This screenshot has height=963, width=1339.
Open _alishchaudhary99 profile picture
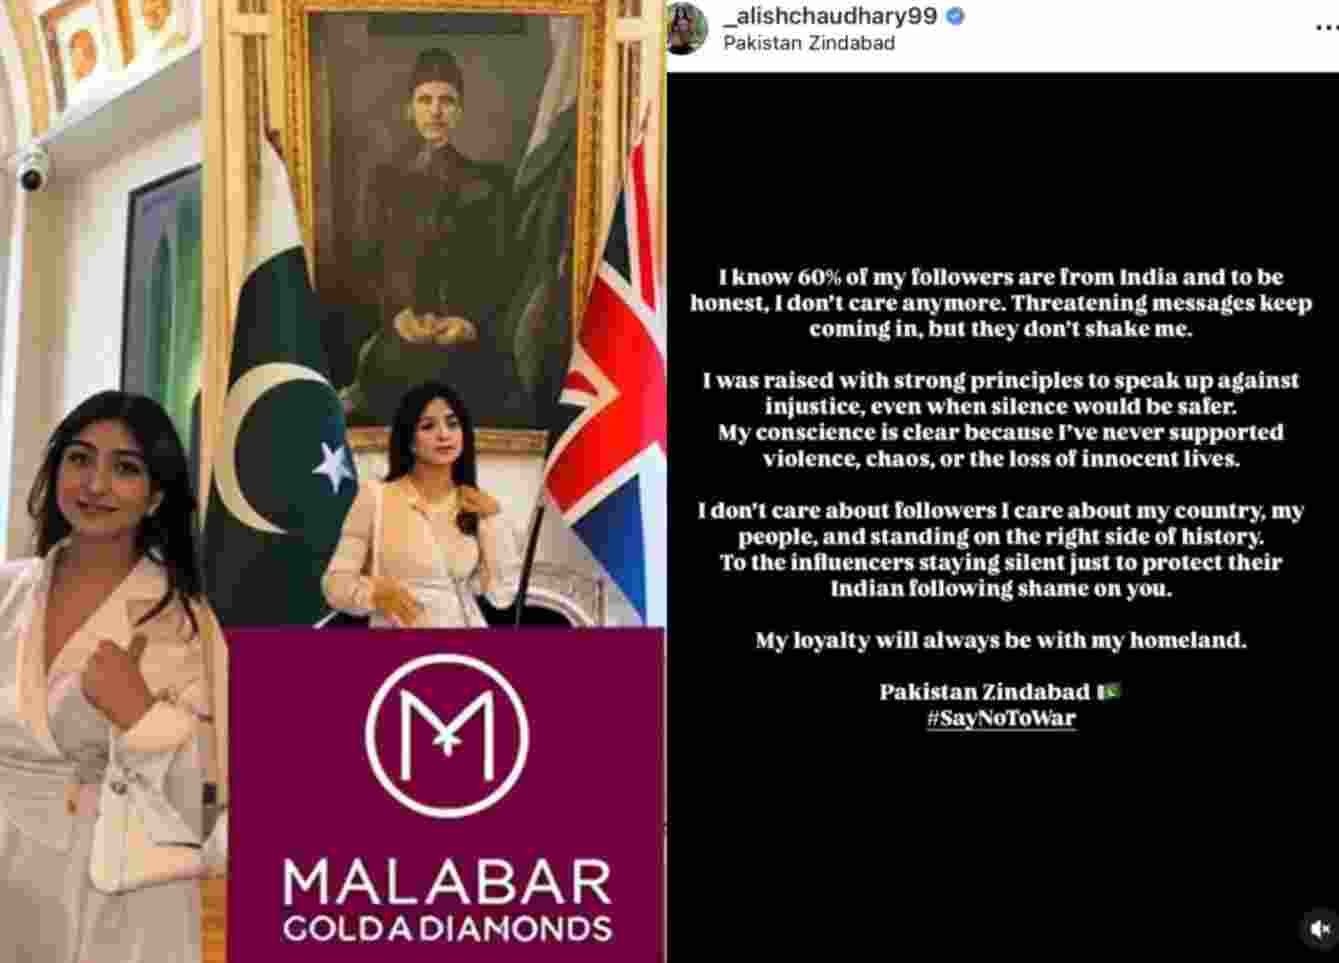tap(687, 28)
